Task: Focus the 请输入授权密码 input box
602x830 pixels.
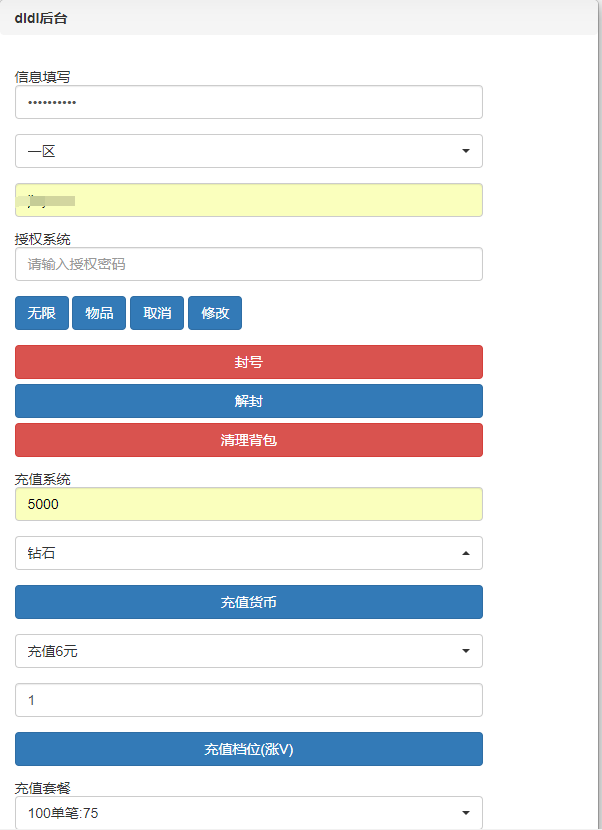Action: [x=248, y=264]
